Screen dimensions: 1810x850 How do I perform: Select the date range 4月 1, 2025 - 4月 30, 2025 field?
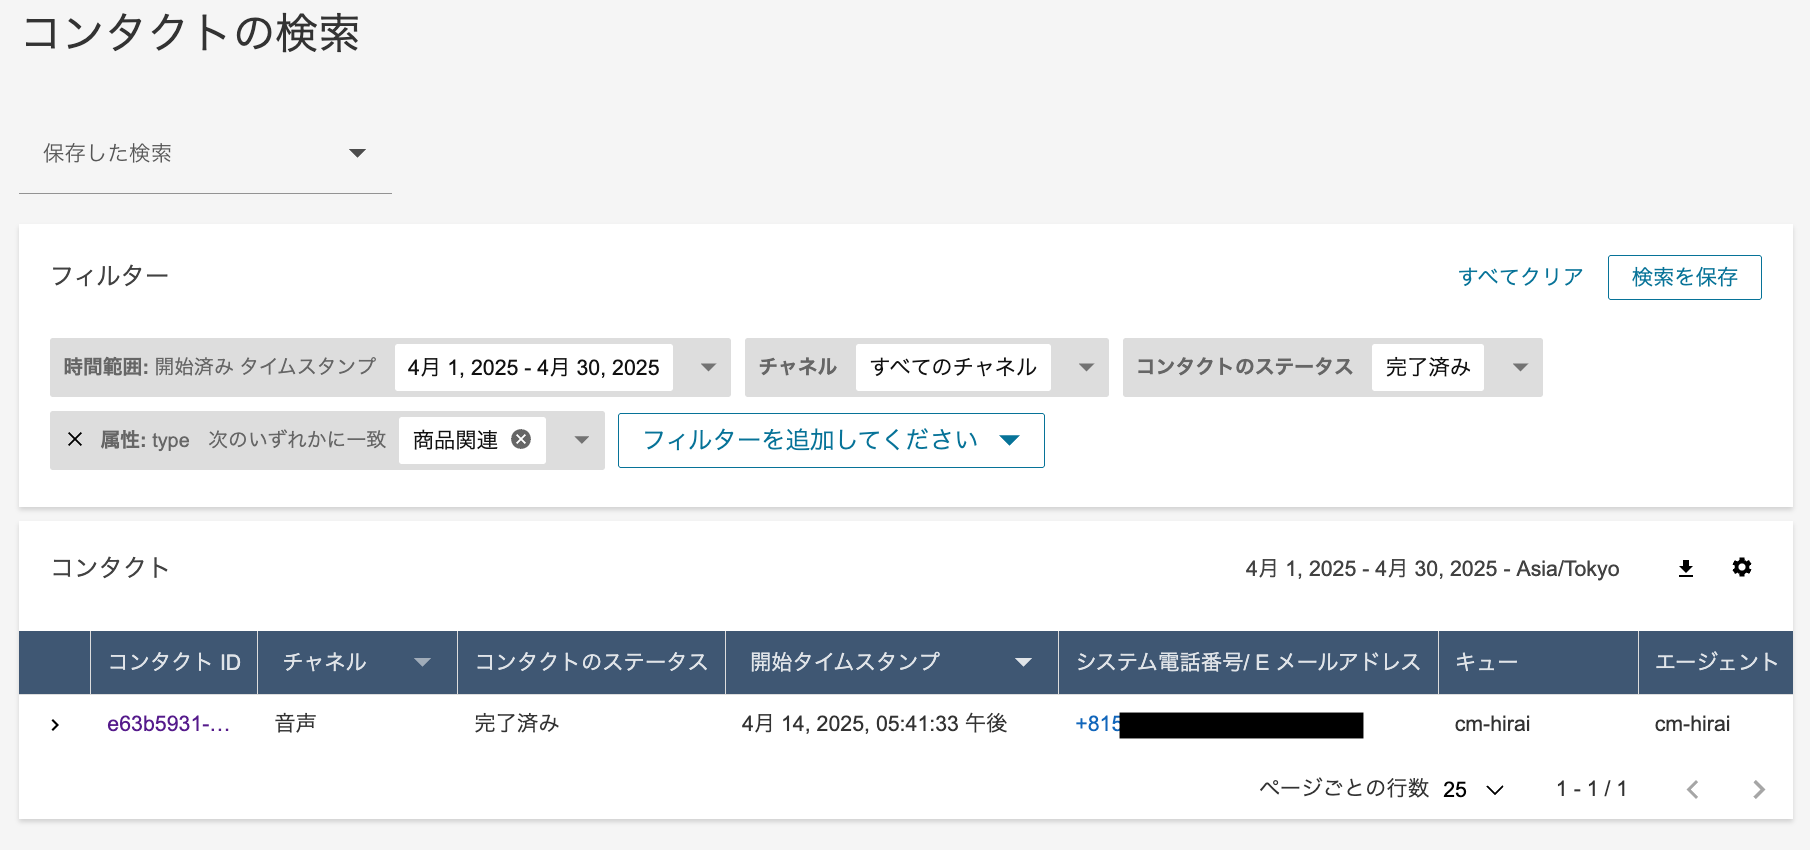[534, 367]
